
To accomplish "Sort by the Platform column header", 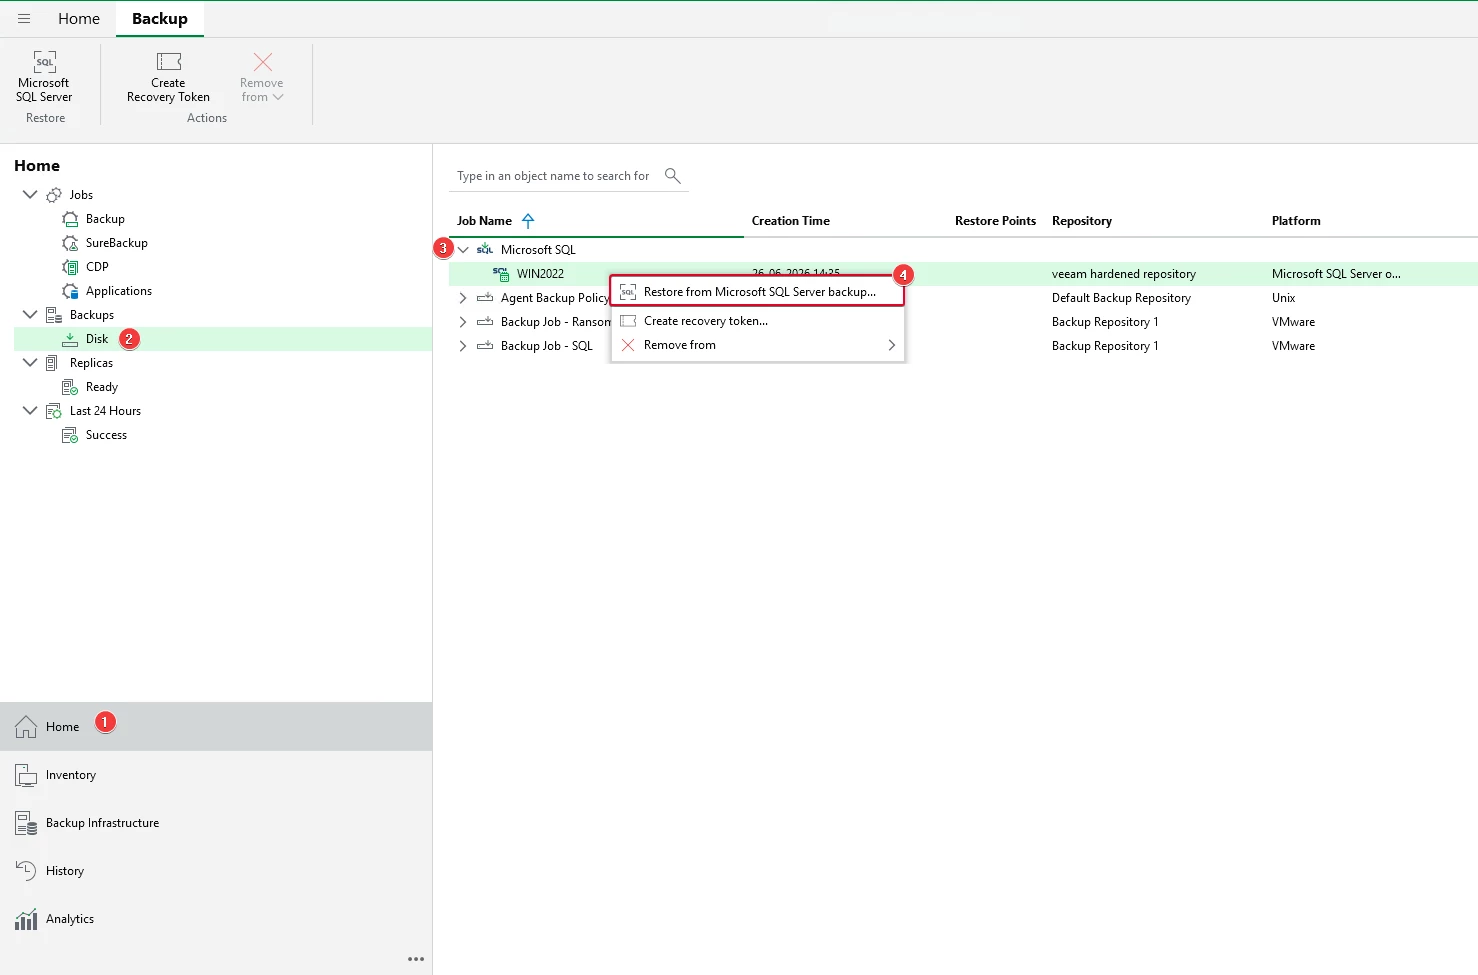I will pyautogui.click(x=1296, y=221).
